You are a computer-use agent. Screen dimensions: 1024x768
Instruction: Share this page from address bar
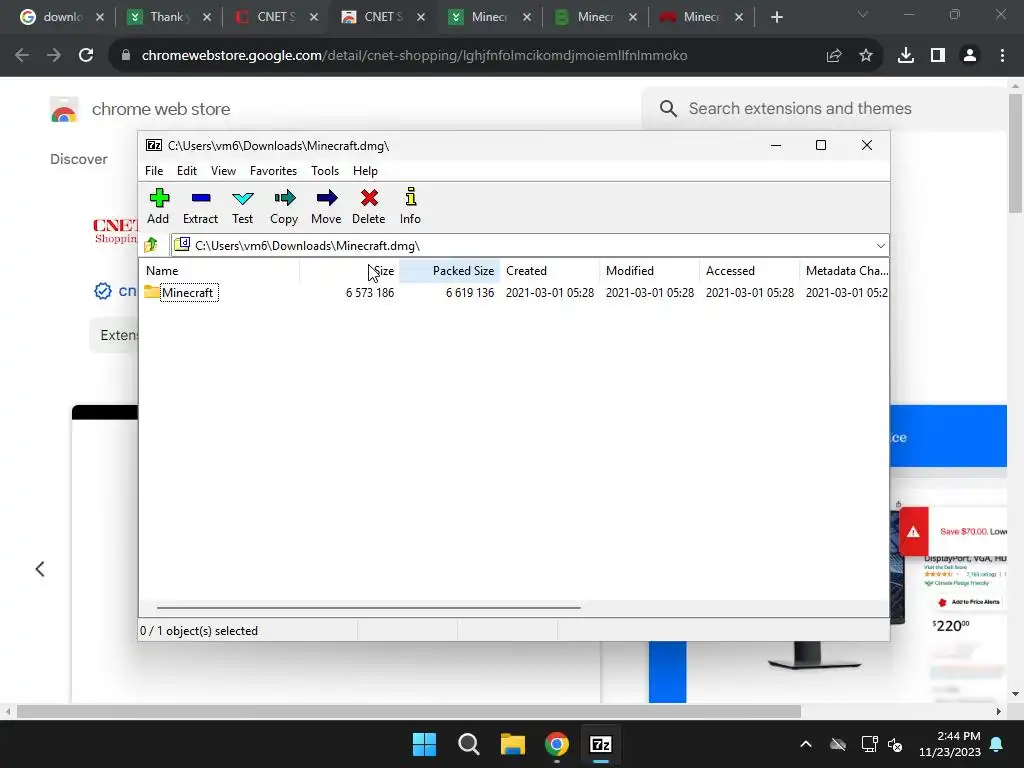tap(834, 56)
